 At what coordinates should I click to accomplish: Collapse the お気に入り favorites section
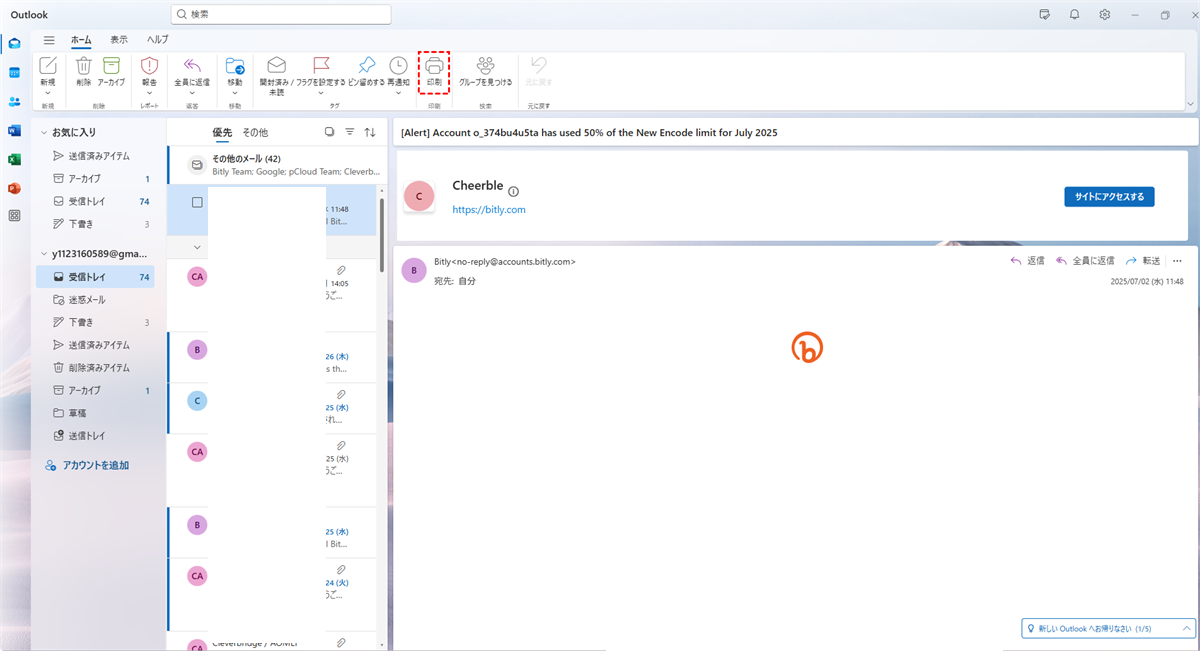pyautogui.click(x=43, y=132)
